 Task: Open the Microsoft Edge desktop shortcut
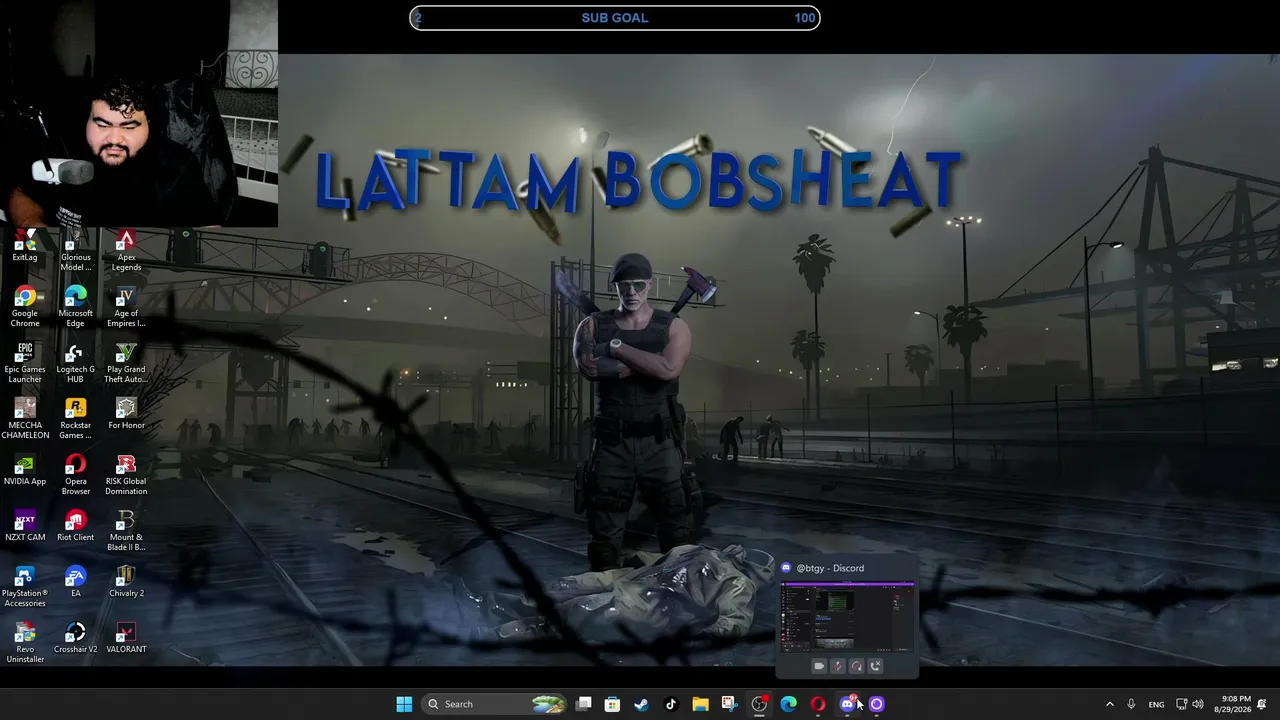[x=75, y=308]
